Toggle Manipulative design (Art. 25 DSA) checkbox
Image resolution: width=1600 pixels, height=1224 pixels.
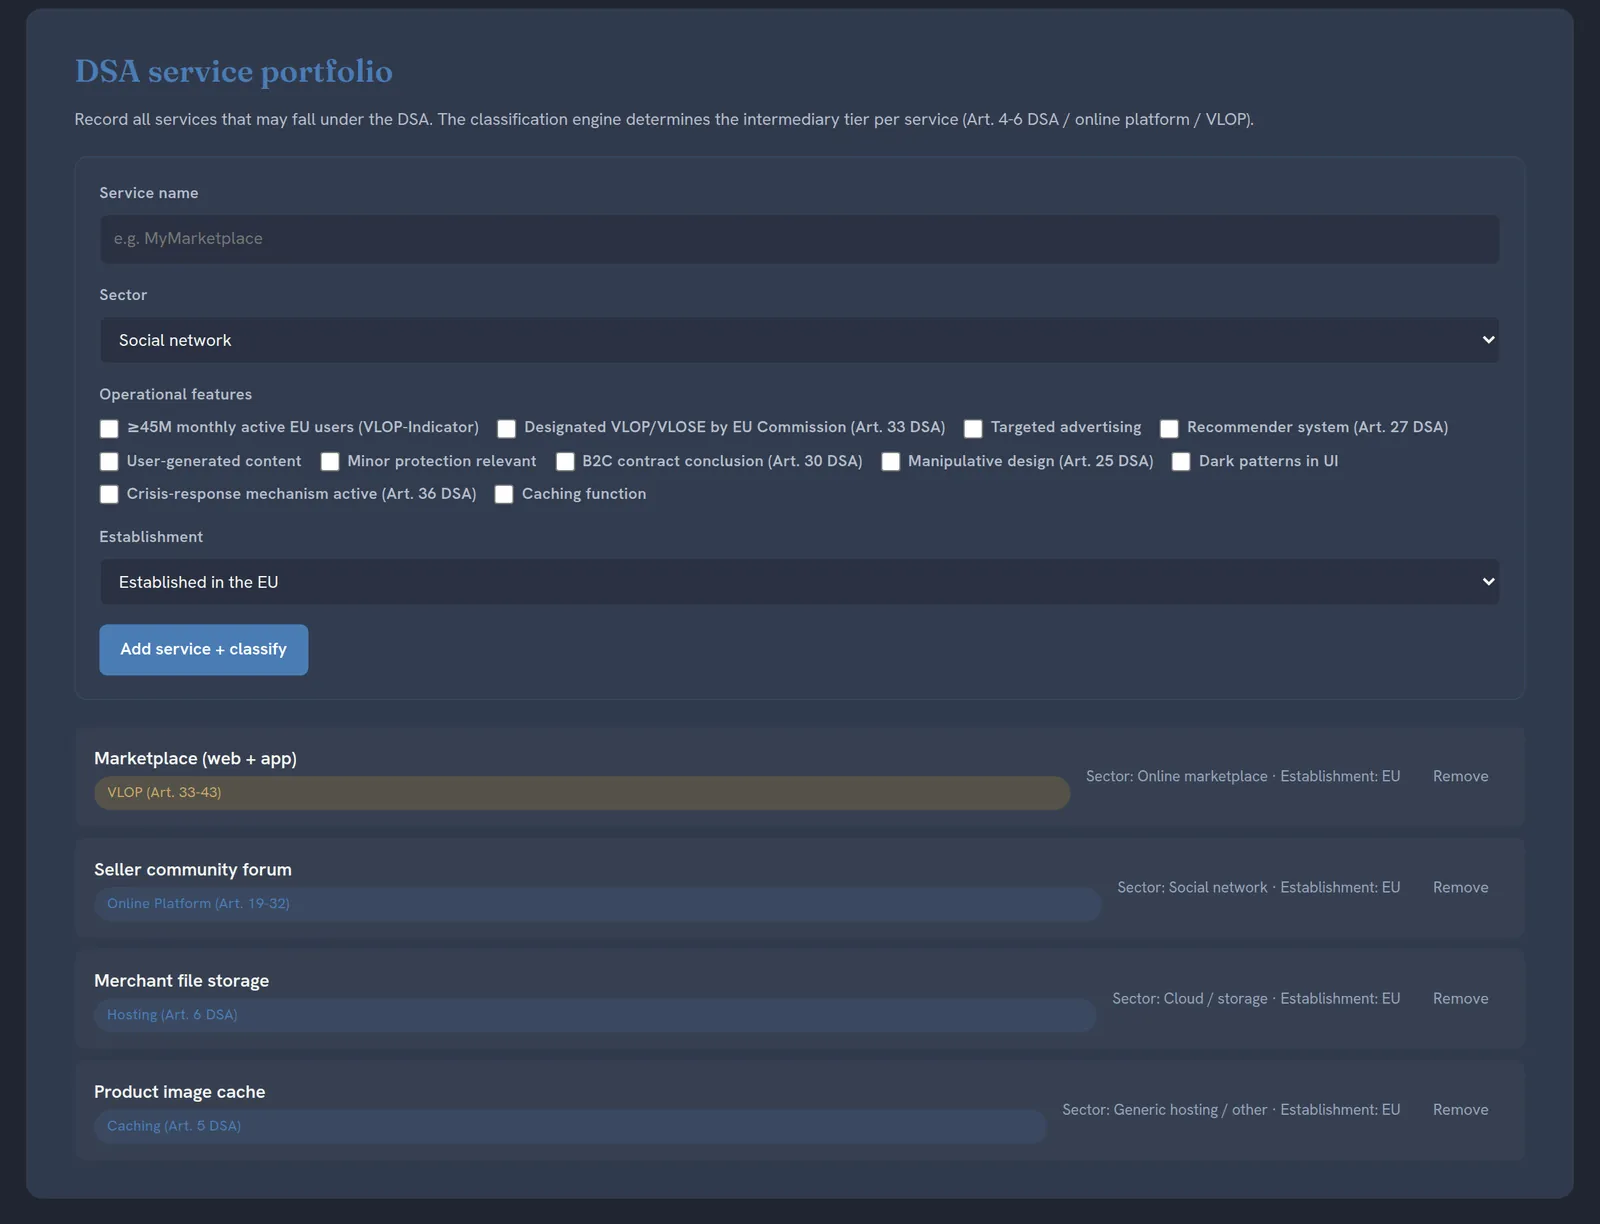click(x=891, y=461)
